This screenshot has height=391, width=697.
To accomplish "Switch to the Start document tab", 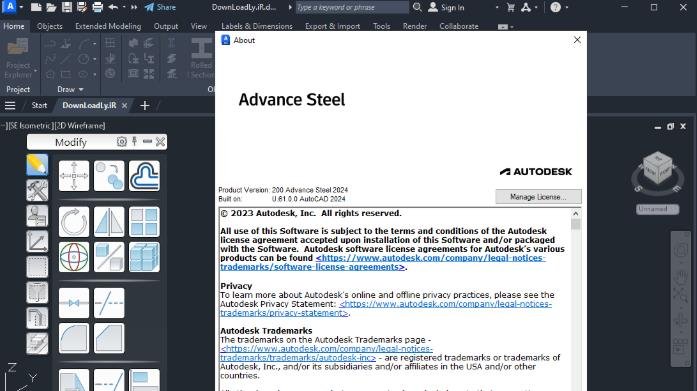I will coord(39,105).
